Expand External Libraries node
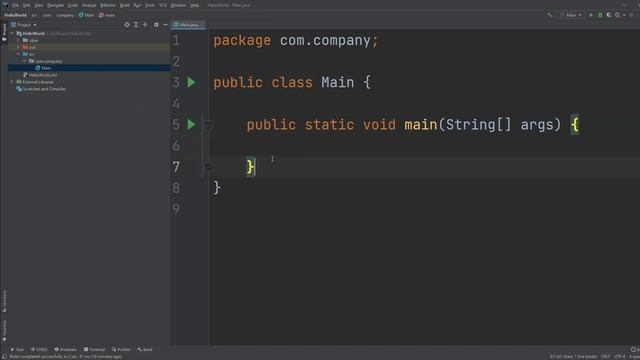Image resolution: width=640 pixels, height=360 pixels. (12, 82)
